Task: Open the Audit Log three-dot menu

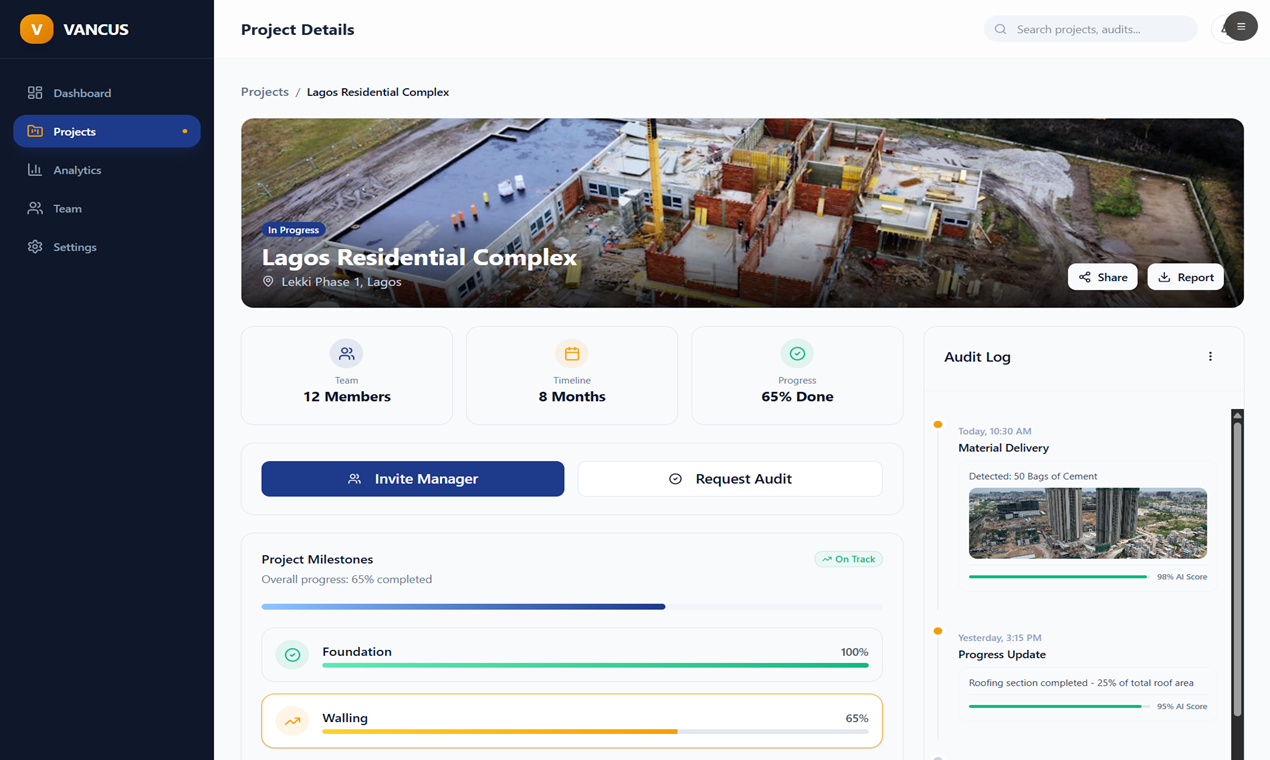Action: (1210, 356)
